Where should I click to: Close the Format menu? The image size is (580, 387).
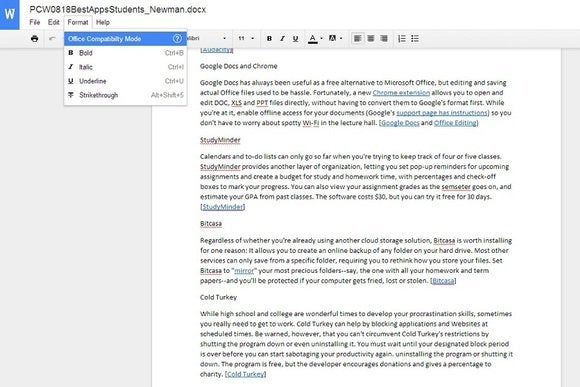(x=78, y=22)
